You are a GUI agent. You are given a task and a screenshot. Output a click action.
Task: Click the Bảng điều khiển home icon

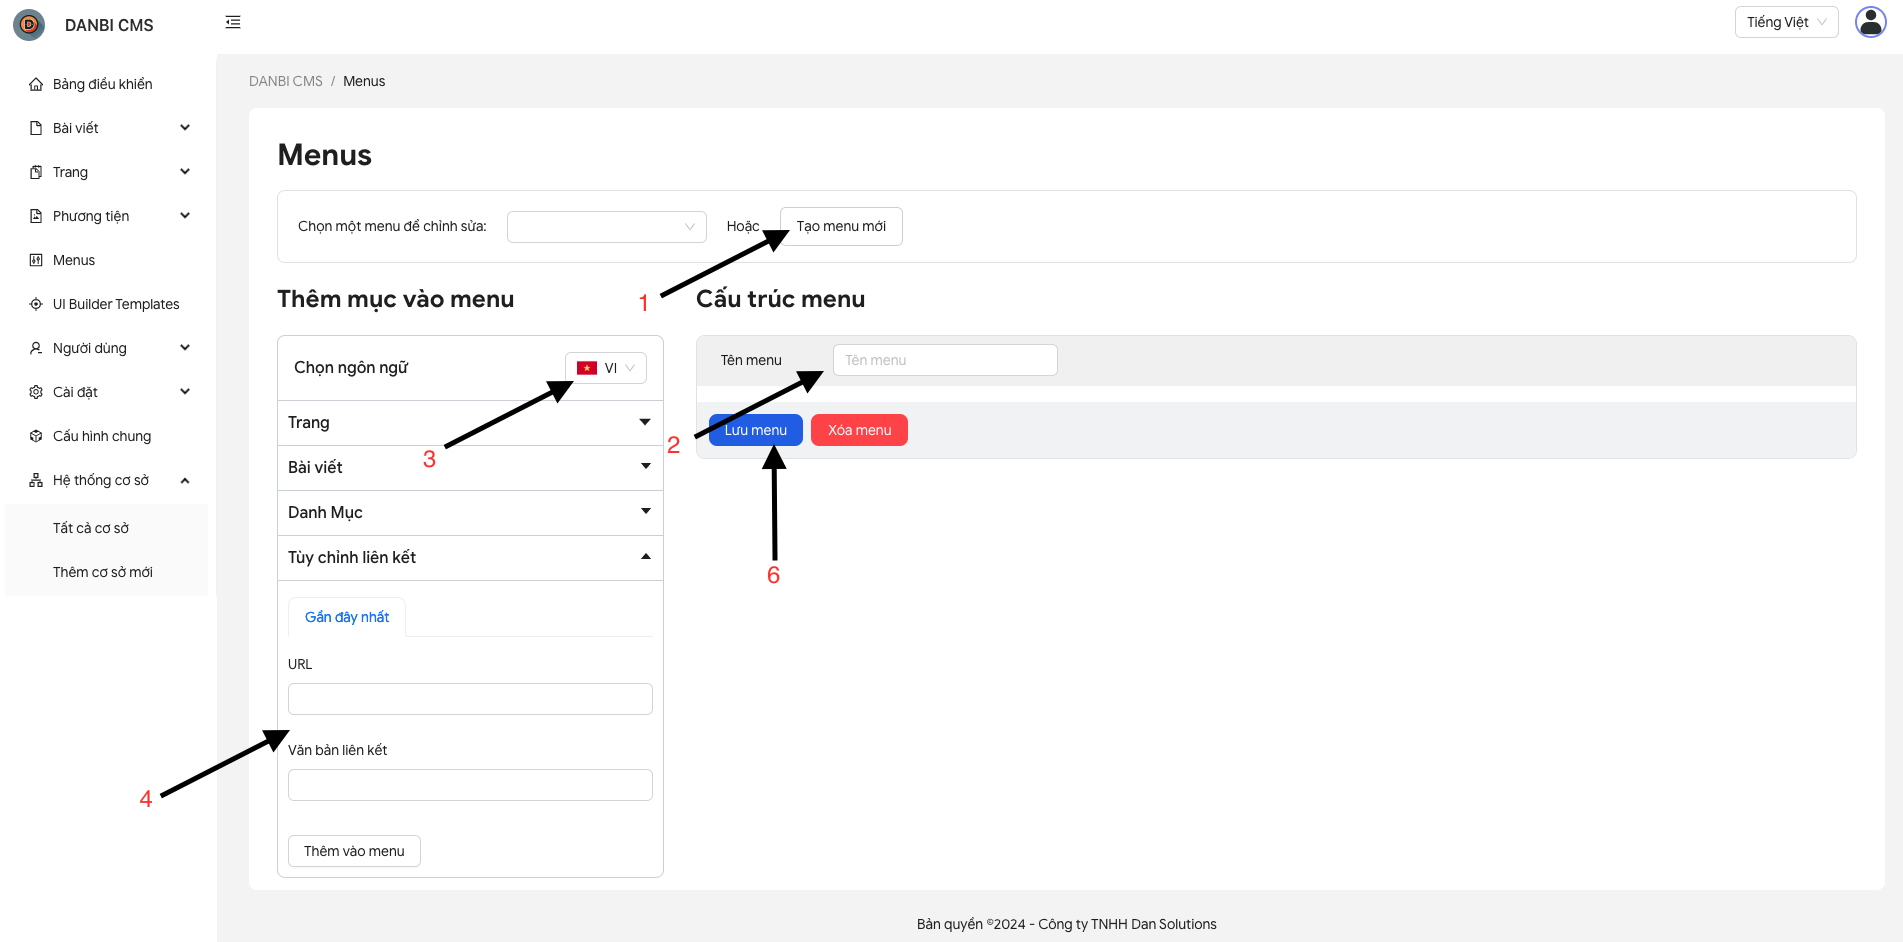[36, 84]
